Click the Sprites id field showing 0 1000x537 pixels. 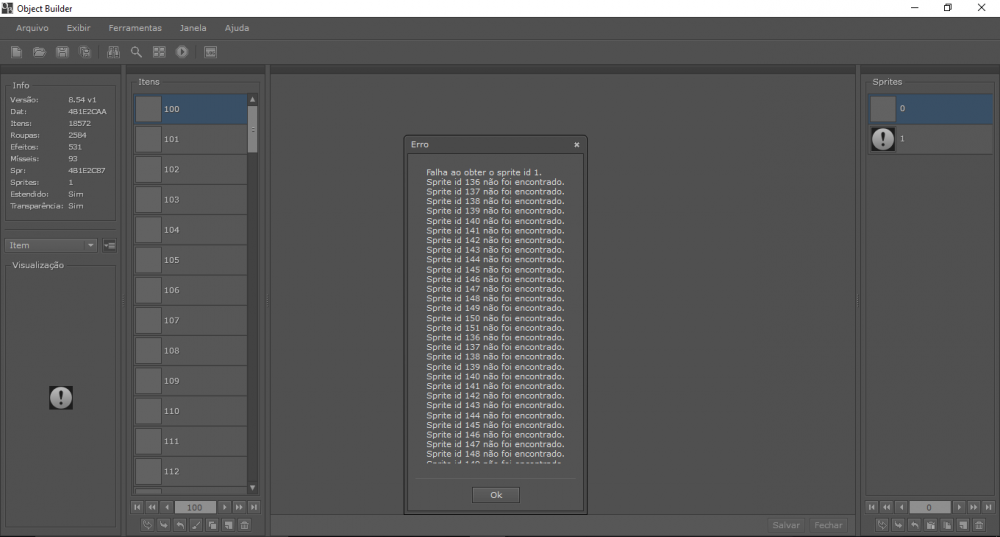pyautogui.click(x=929, y=507)
